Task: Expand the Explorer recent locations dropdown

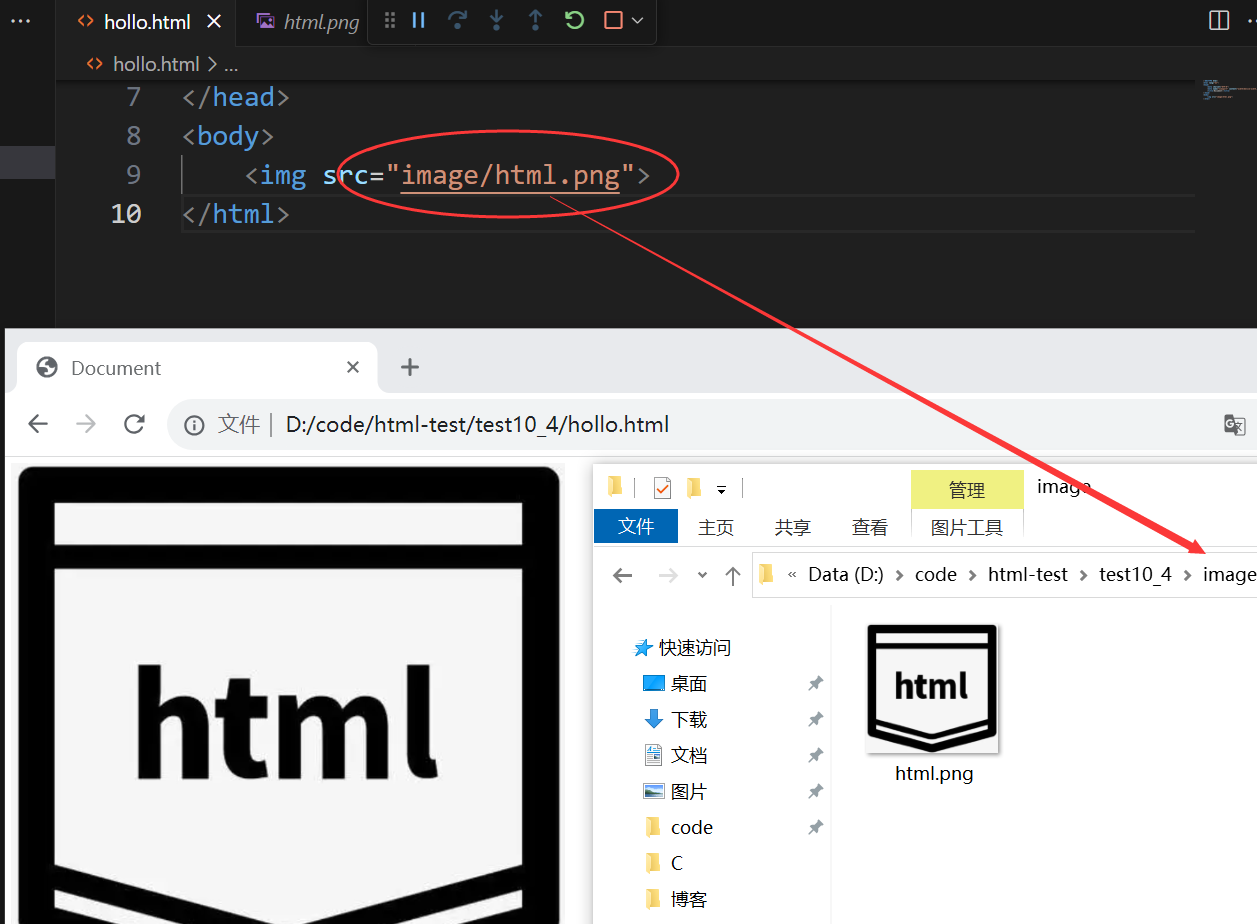Action: [x=702, y=575]
